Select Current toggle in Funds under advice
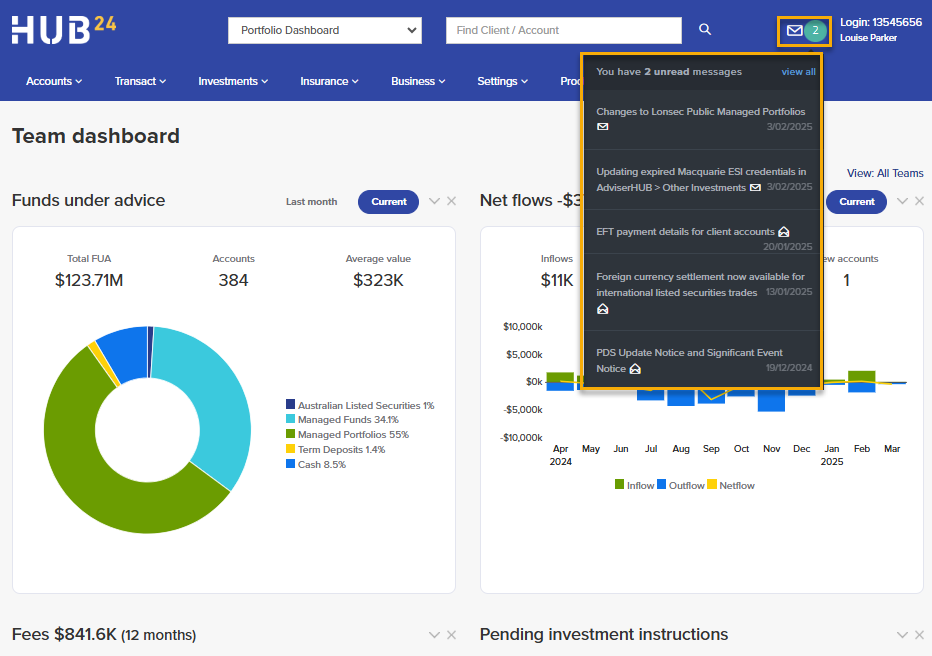This screenshot has height=656, width=932. coord(389,202)
